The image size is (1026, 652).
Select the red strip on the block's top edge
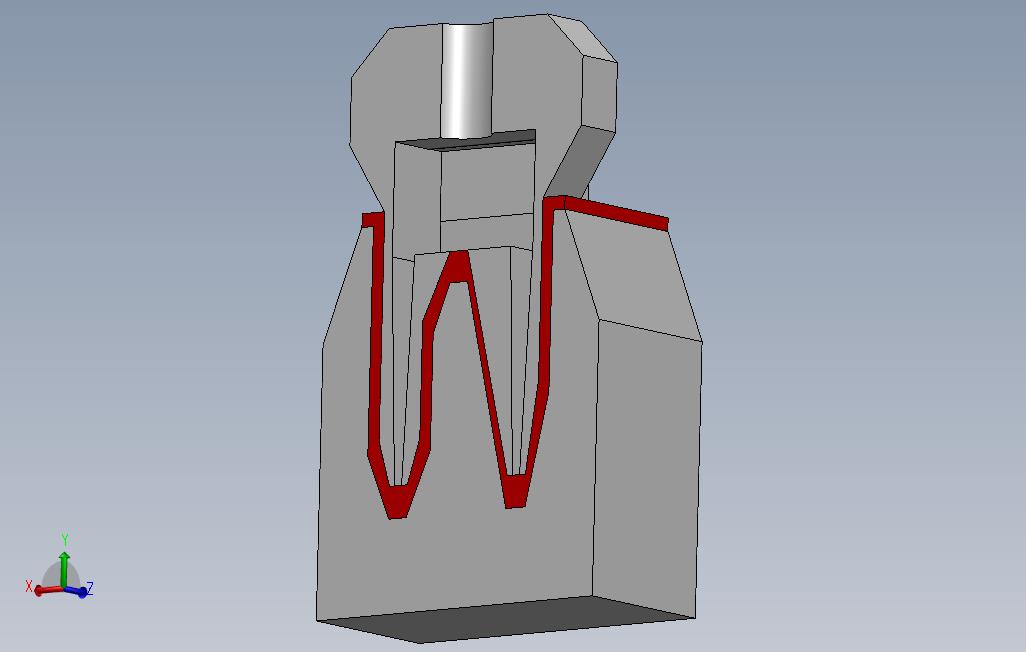tap(616, 213)
